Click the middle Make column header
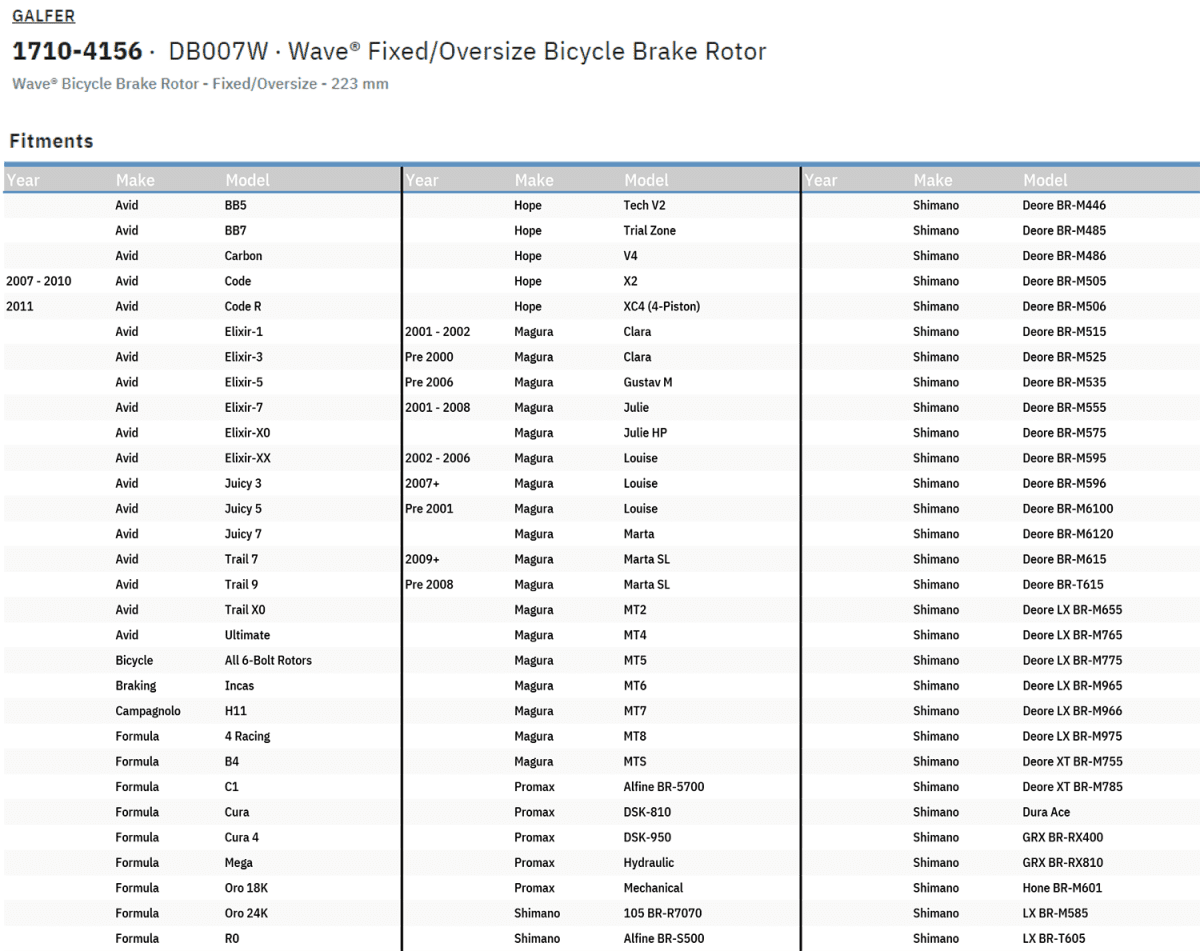The image size is (1200, 951). tap(534, 180)
